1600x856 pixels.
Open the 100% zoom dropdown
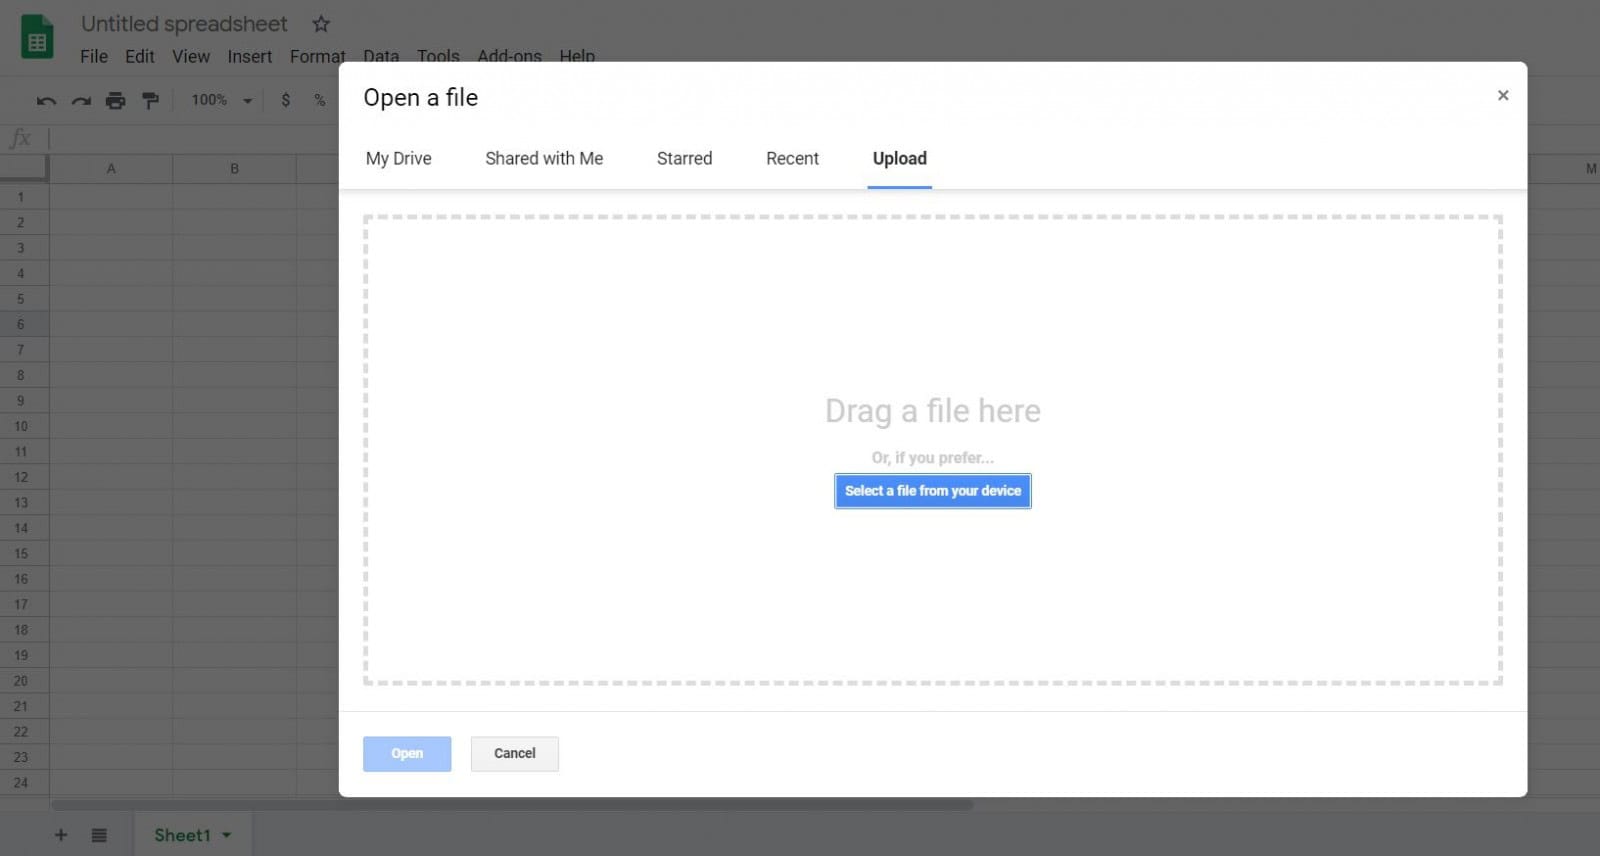222,100
